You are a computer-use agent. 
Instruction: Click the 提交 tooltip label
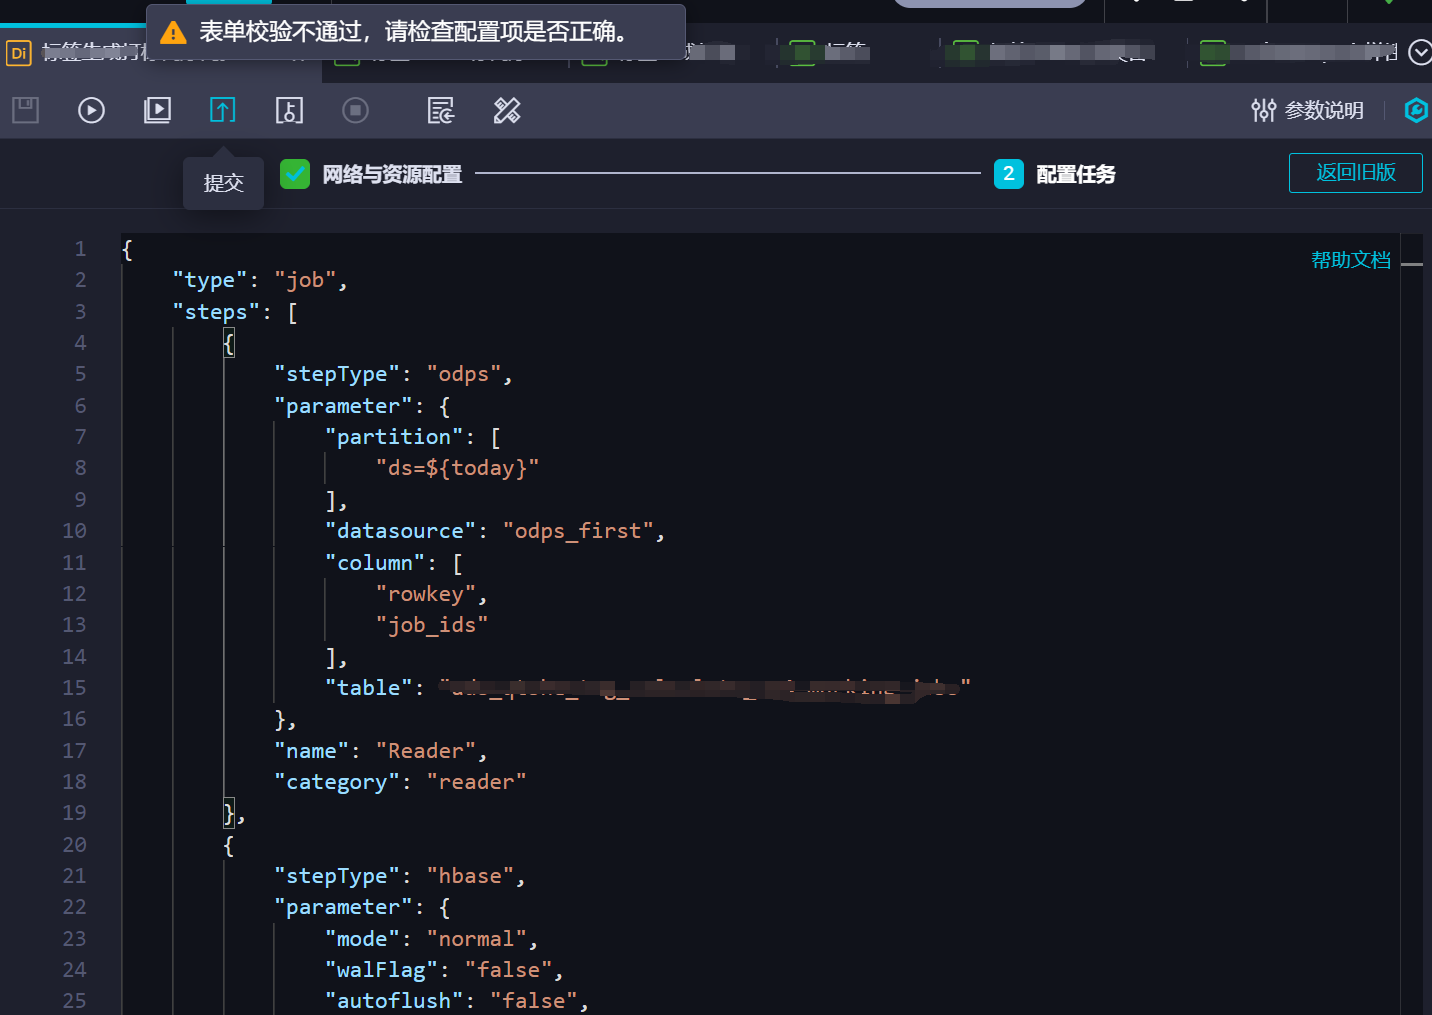[x=223, y=183]
